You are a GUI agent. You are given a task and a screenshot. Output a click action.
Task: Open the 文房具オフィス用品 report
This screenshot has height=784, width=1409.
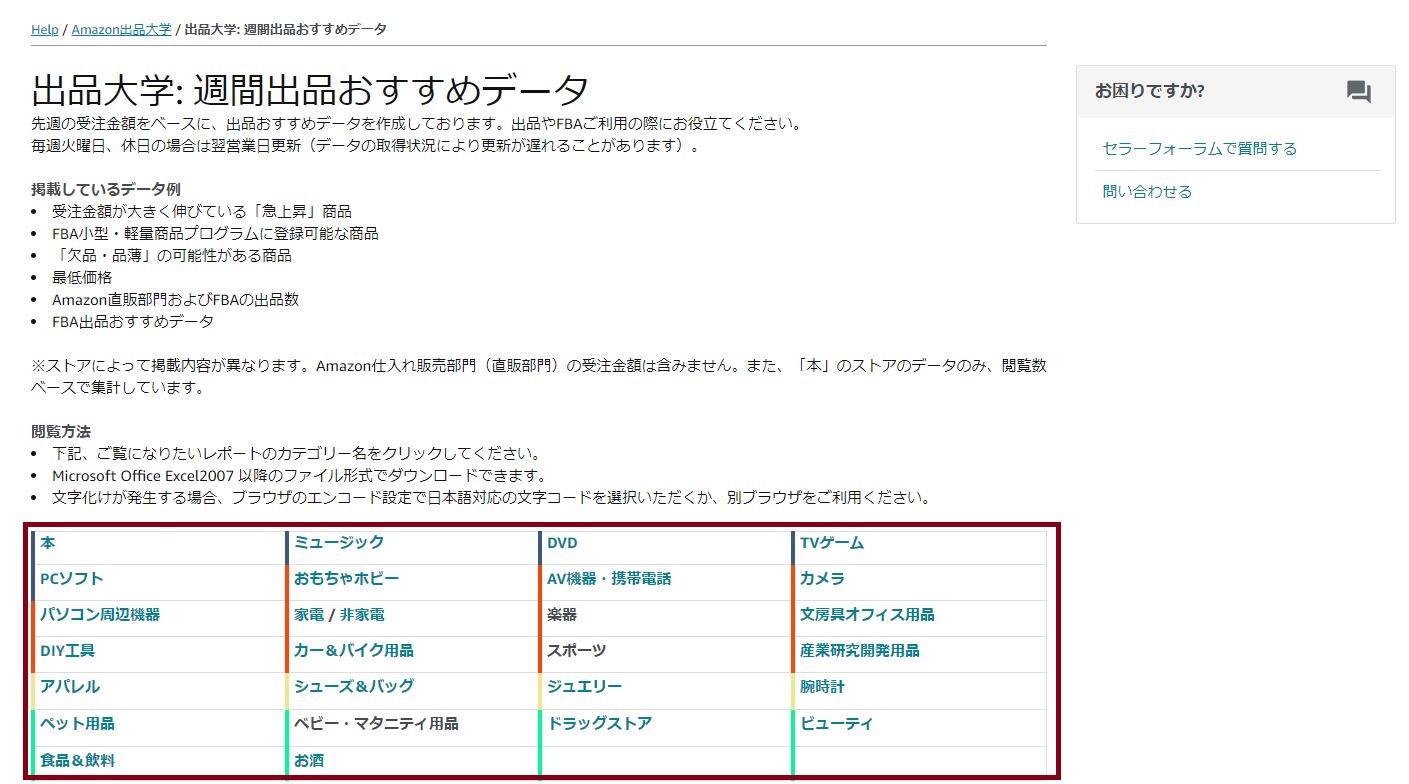(x=867, y=615)
